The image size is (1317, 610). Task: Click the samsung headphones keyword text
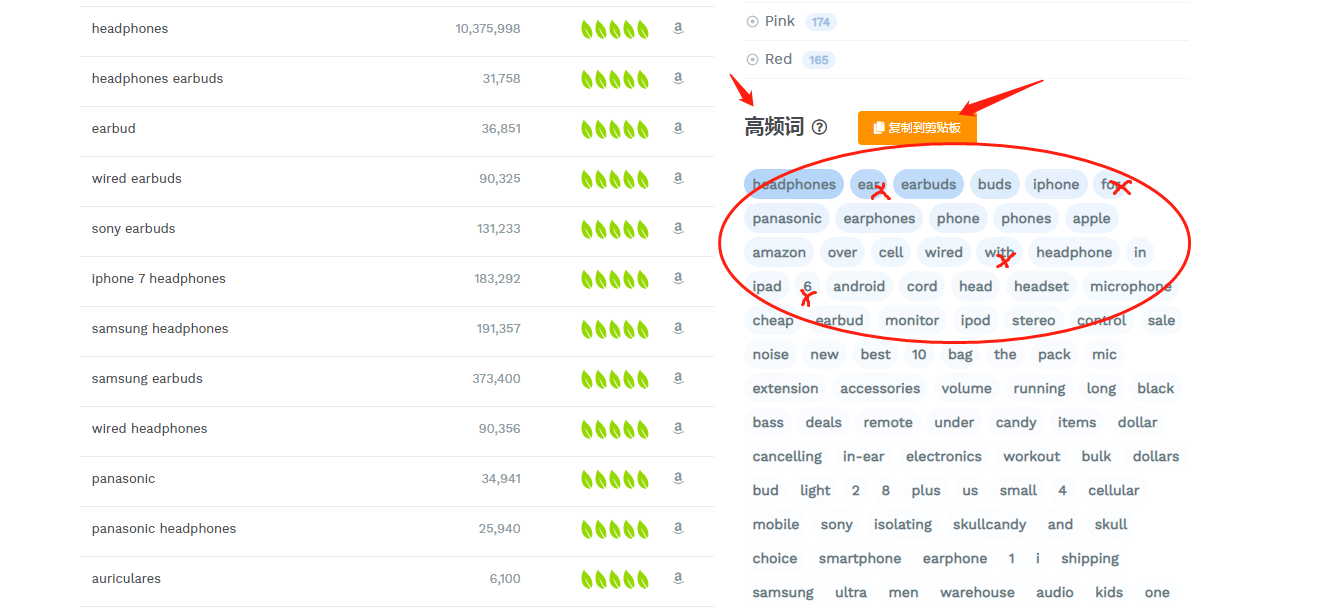(x=160, y=329)
